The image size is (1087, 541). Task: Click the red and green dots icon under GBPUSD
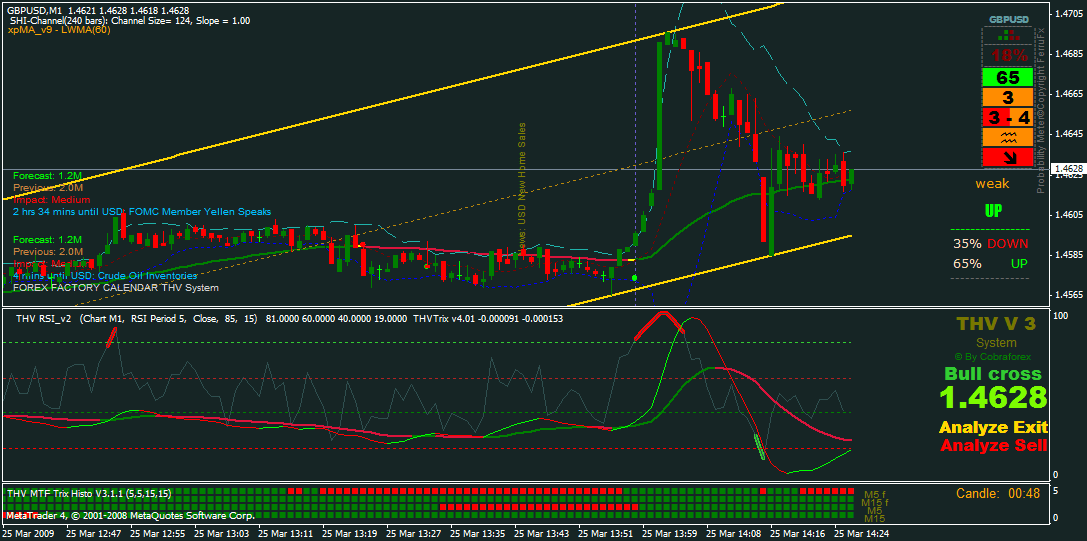tap(1007, 36)
